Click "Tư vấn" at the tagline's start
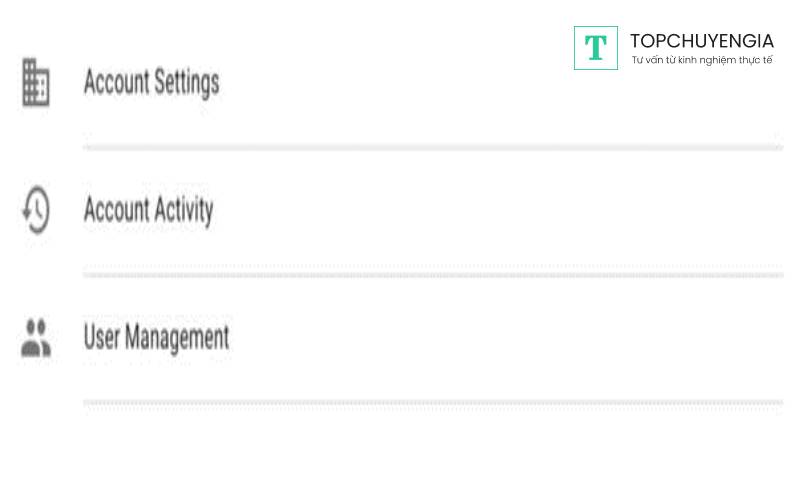Viewport: 800px width, 500px height. [x=646, y=61]
